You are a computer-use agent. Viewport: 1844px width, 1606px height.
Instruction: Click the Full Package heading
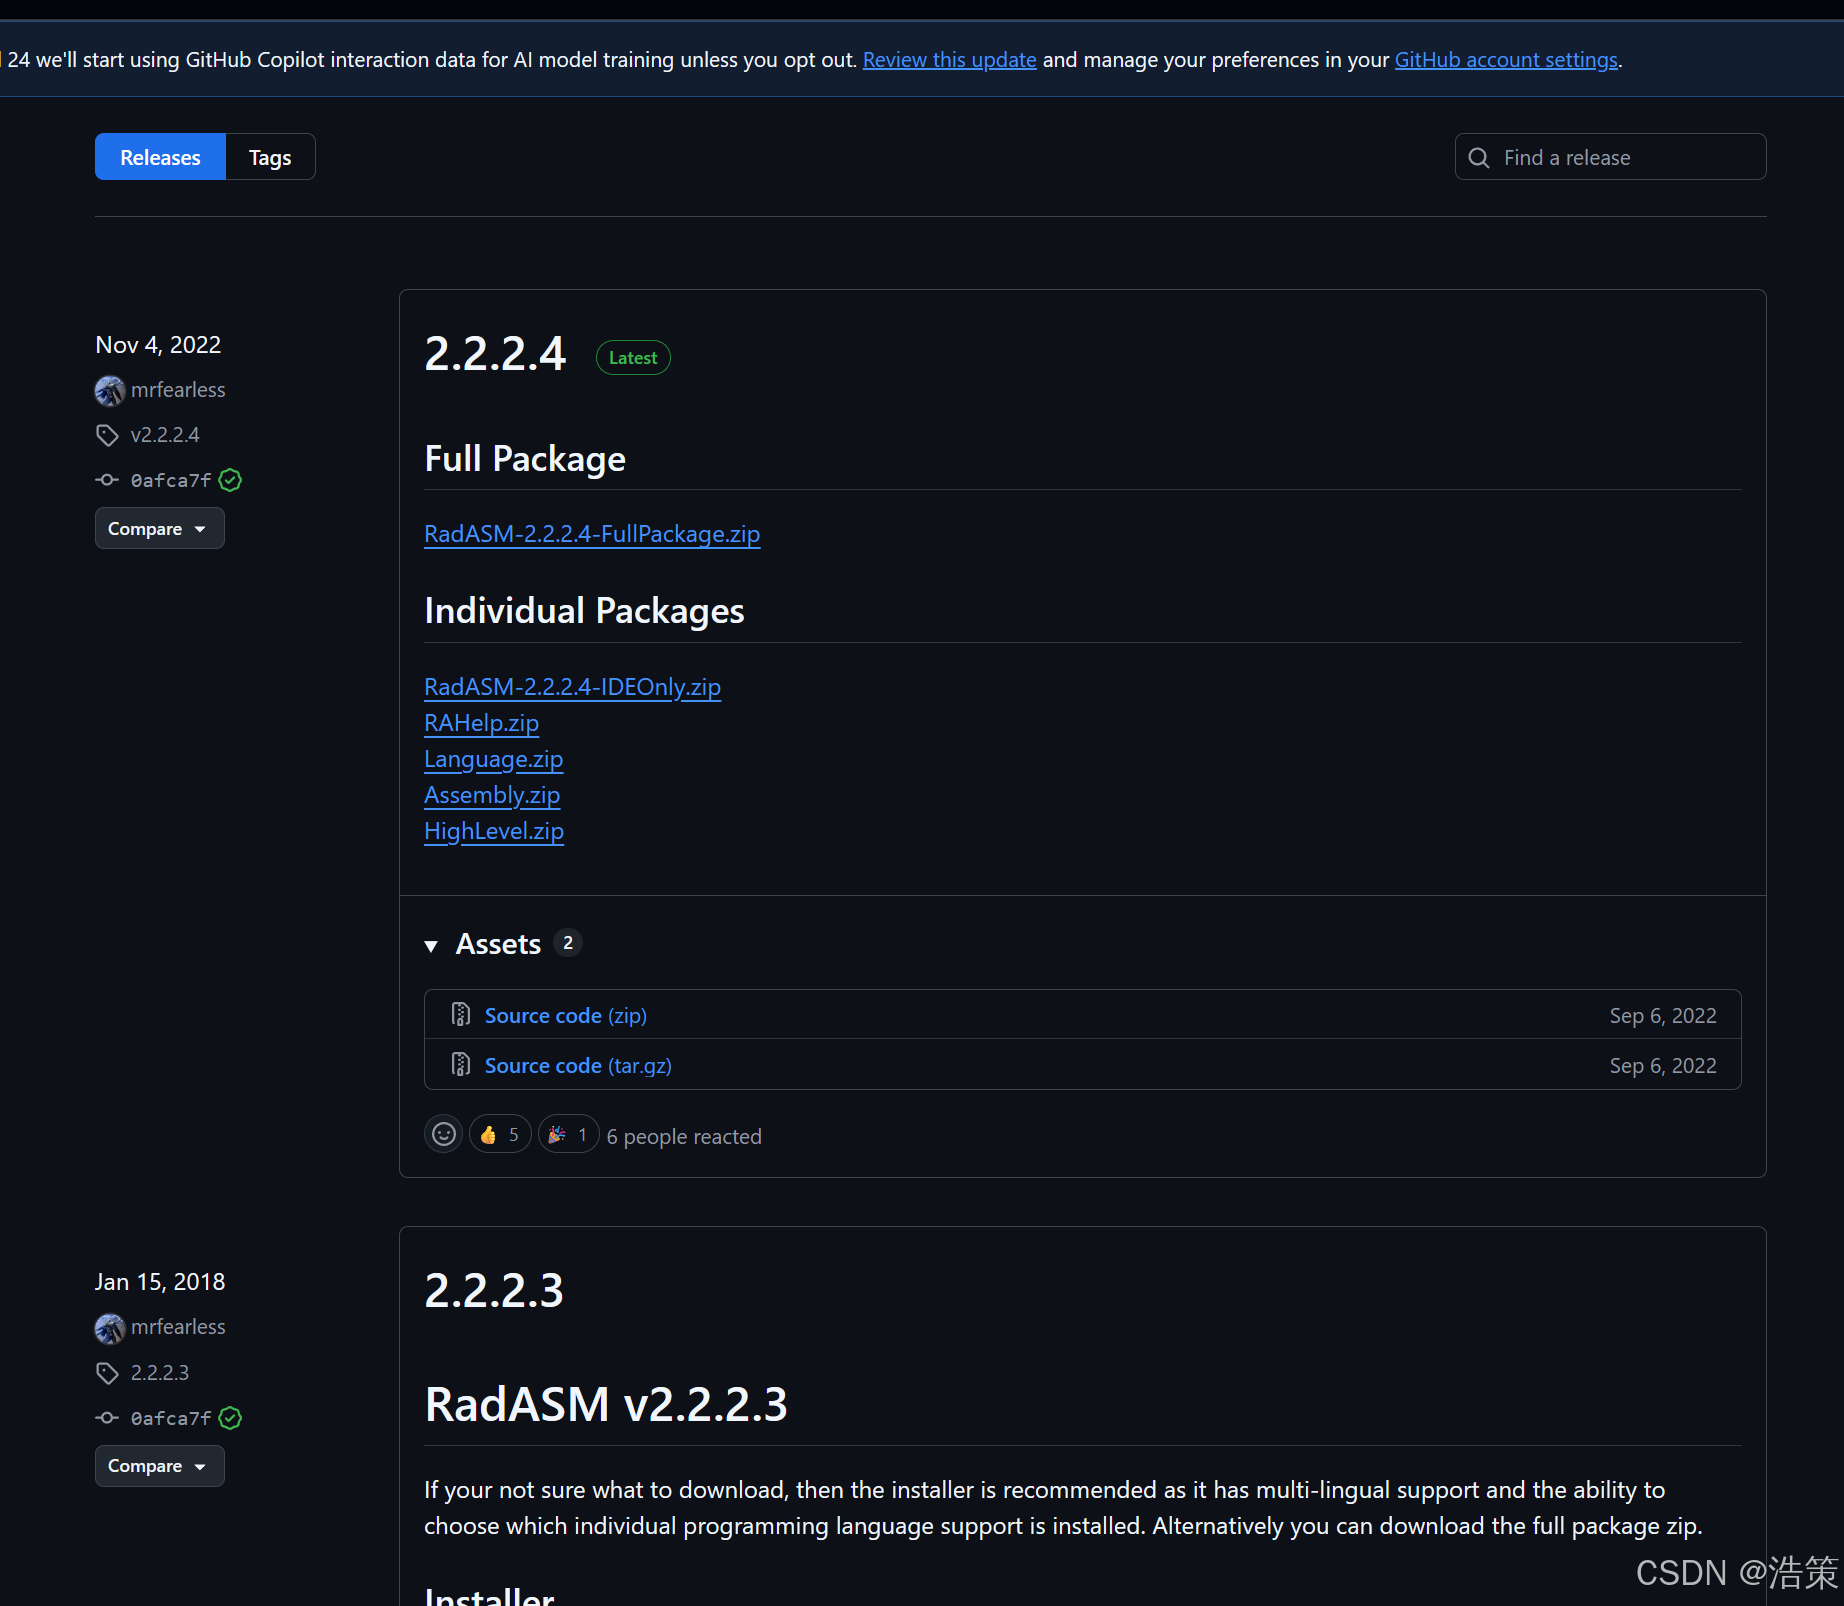[x=525, y=459]
